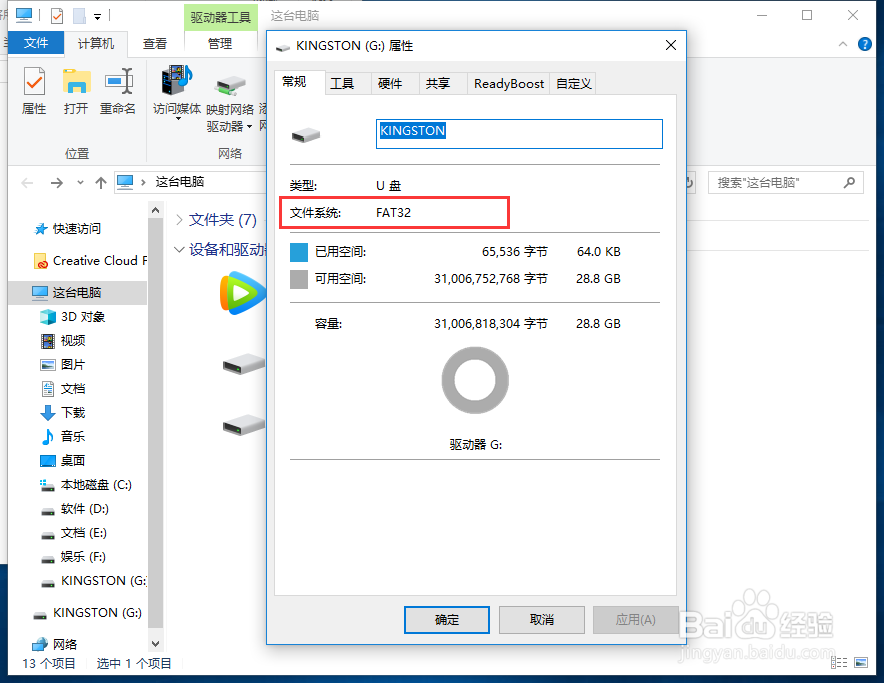Click the search magnifier icon
The image size is (884, 683).
(x=850, y=182)
